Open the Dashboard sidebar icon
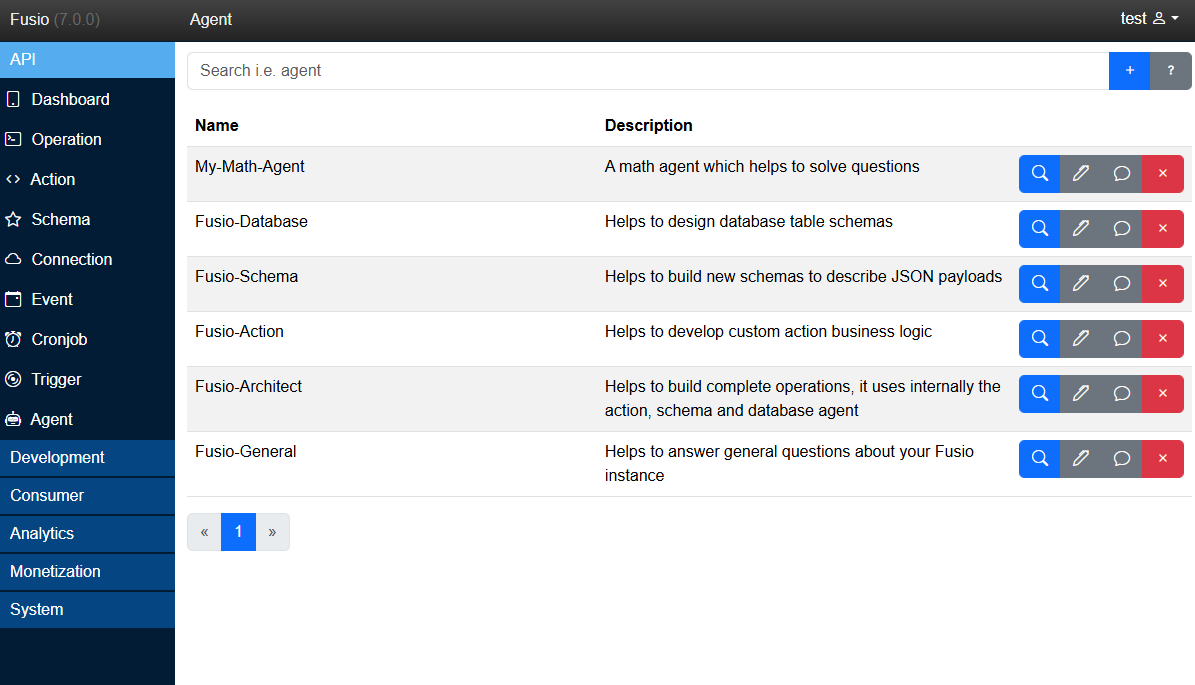This screenshot has height=685, width=1195. (13, 99)
